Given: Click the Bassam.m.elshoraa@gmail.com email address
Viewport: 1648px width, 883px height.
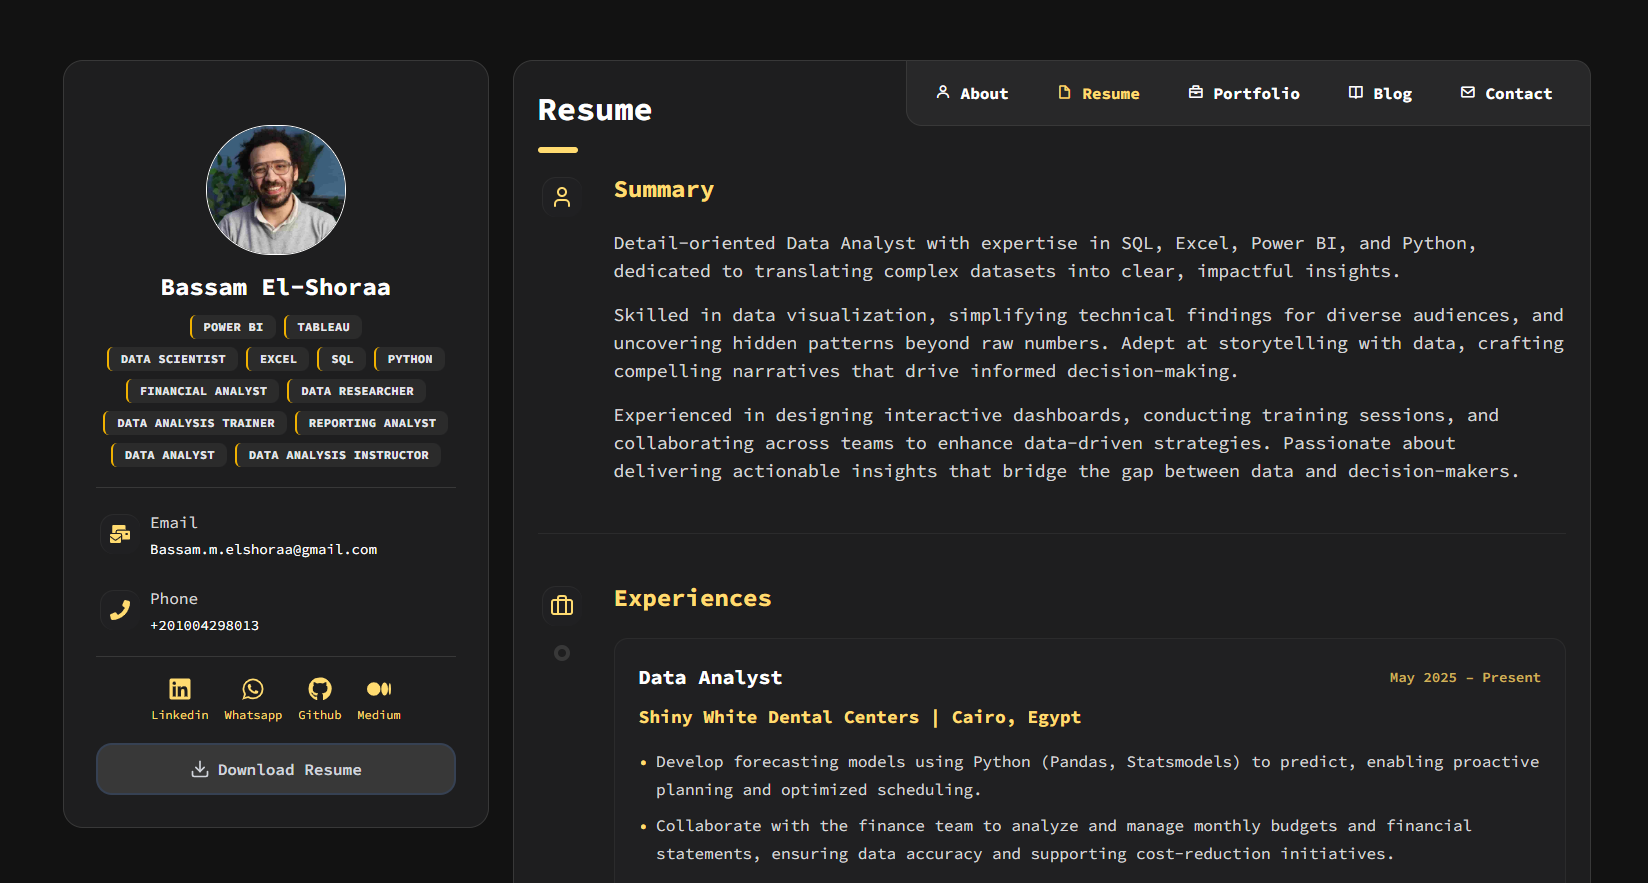Looking at the screenshot, I should [x=264, y=550].
